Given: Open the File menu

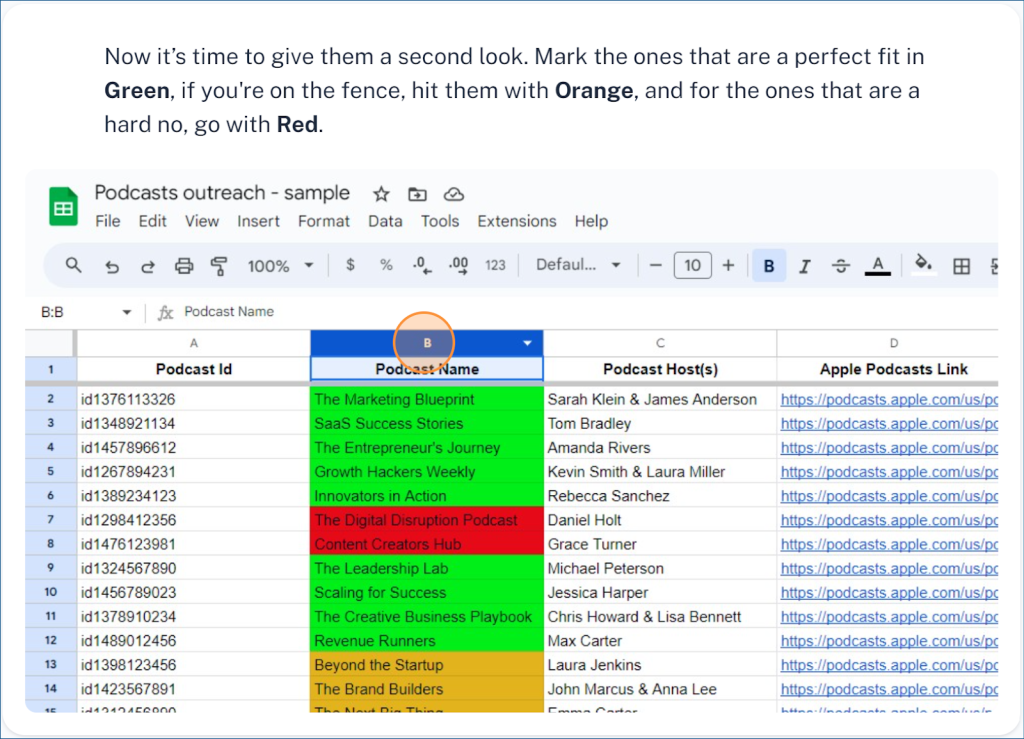Looking at the screenshot, I should click(108, 221).
